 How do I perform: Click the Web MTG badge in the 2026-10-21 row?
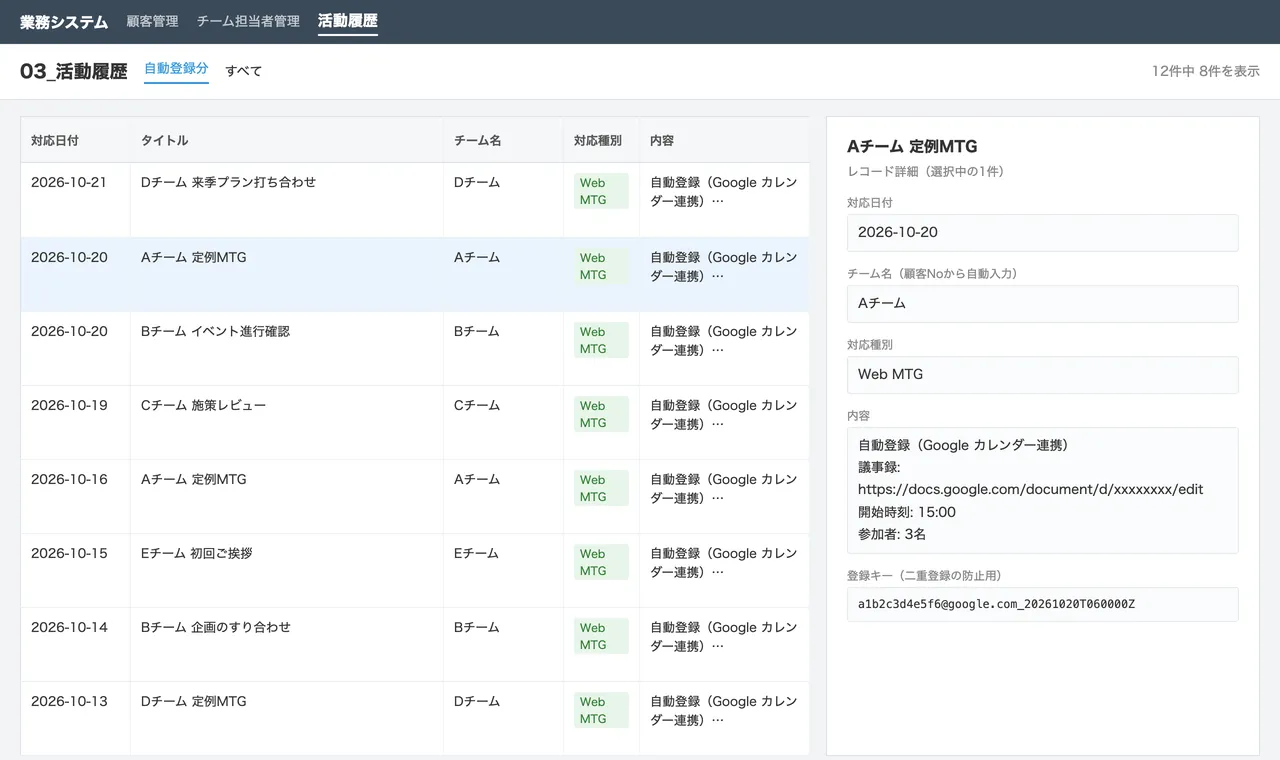(601, 191)
